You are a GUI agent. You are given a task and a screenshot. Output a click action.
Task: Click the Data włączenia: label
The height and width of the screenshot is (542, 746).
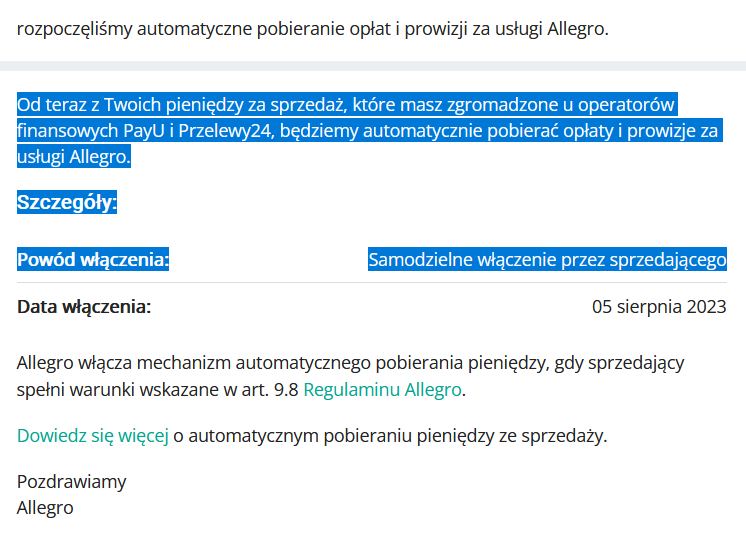pos(84,306)
